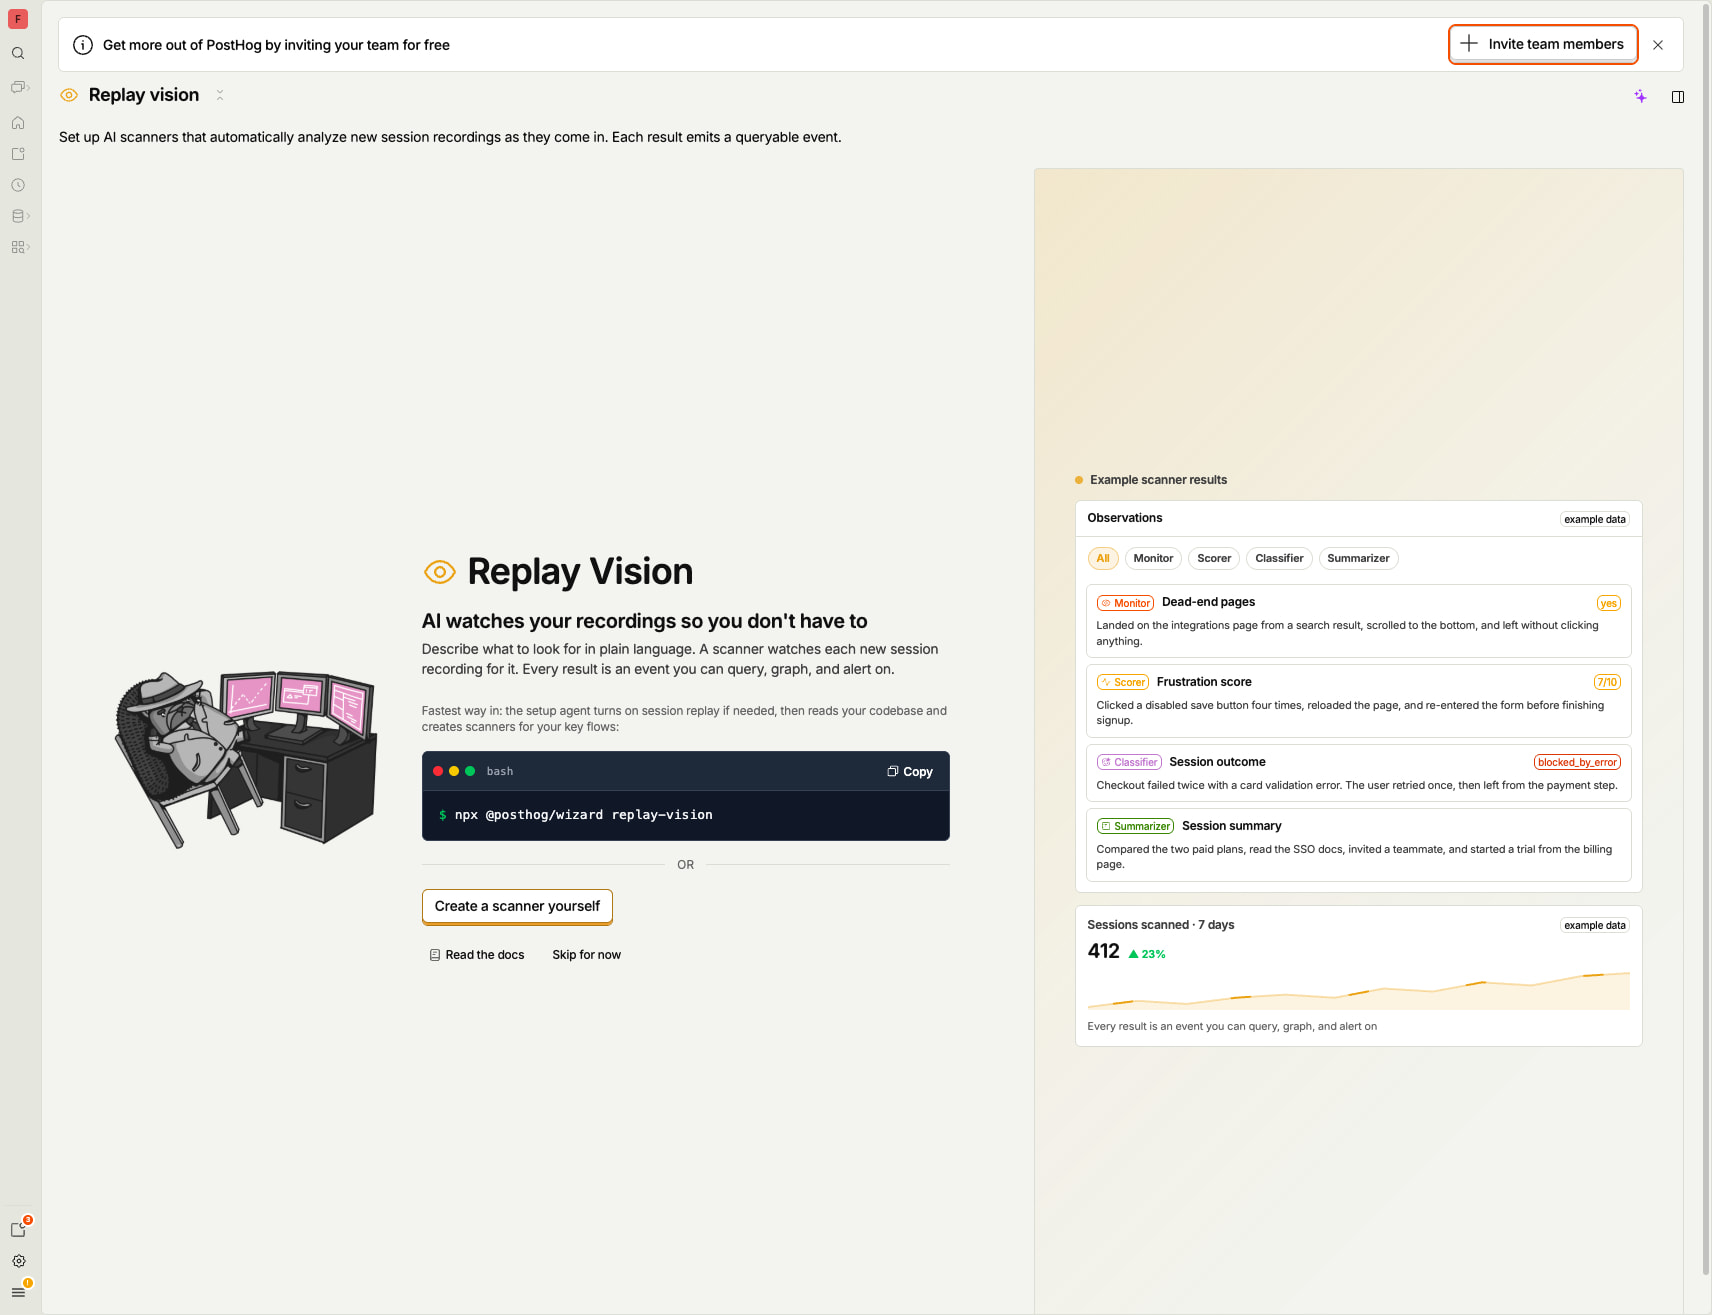Open the project switcher with the red F avatar
Image resolution: width=1712 pixels, height=1315 pixels.
(x=18, y=19)
